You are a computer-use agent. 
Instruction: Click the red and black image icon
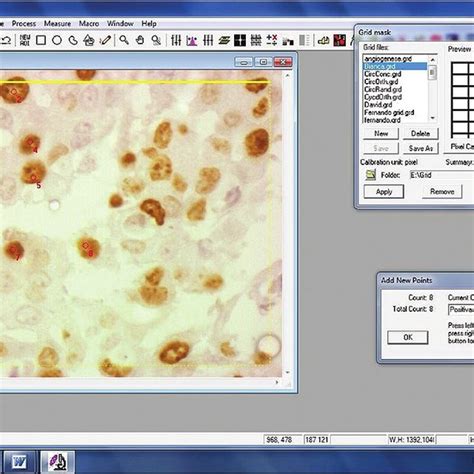pos(340,40)
